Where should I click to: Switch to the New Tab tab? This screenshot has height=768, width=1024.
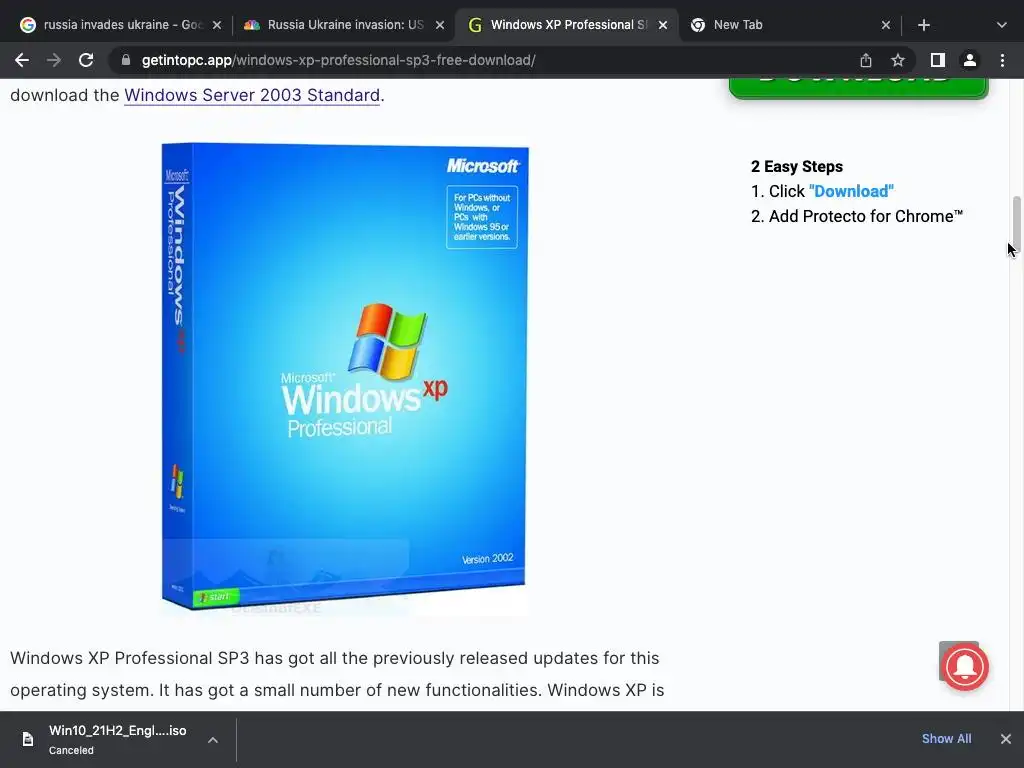click(784, 25)
